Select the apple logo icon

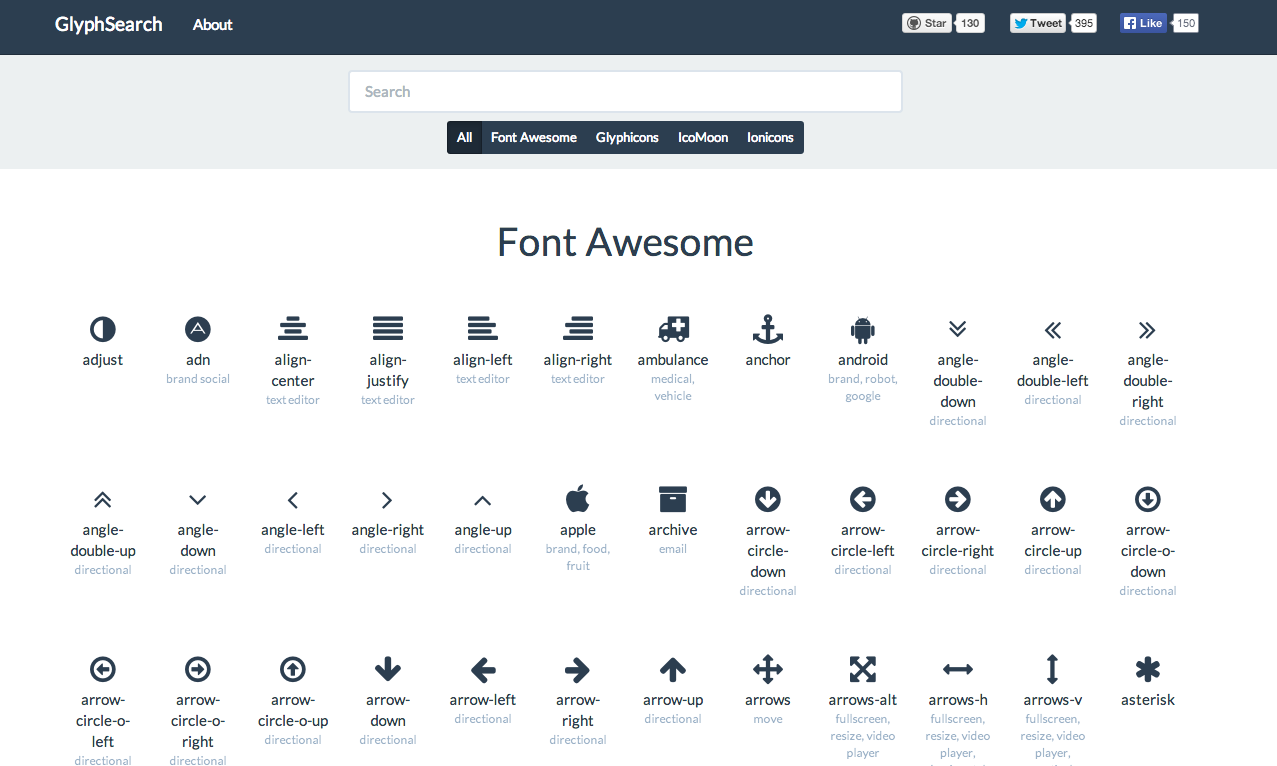[x=578, y=498]
